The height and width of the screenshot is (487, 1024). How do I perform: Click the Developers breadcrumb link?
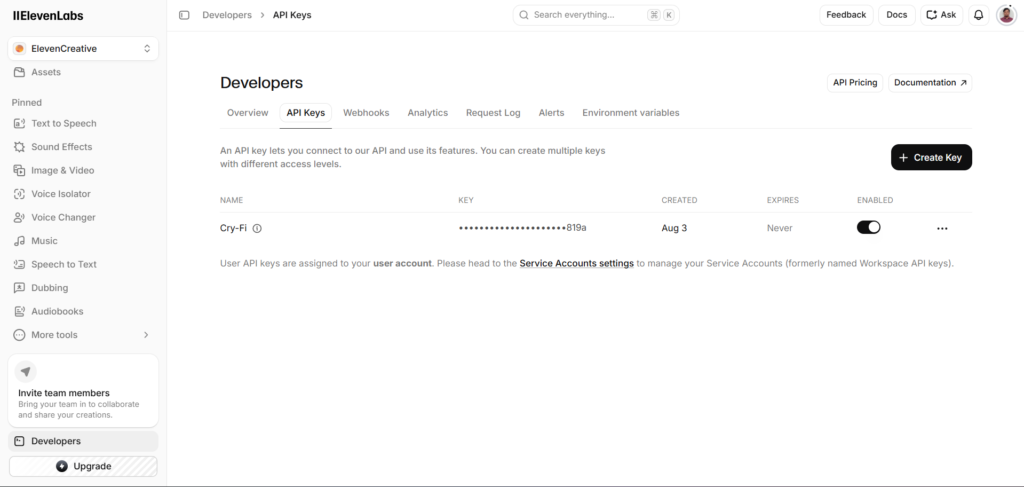tap(227, 15)
